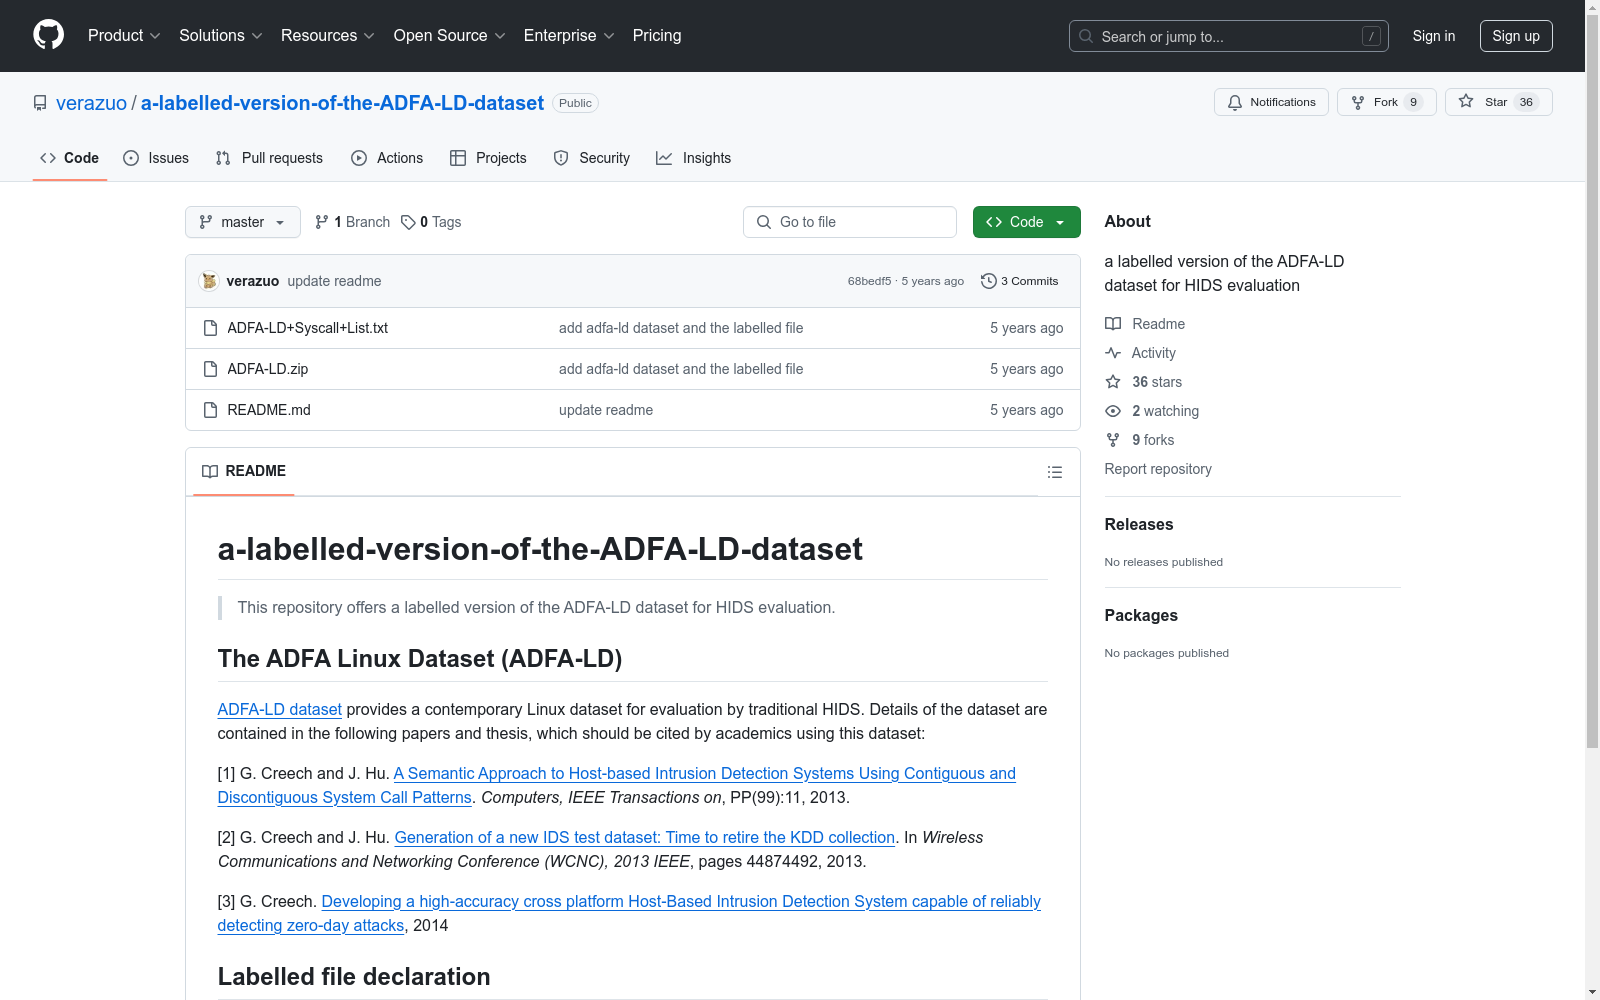The height and width of the screenshot is (1000, 1600).
Task: Click the magnifier icon in Go to file
Action: coord(764,222)
